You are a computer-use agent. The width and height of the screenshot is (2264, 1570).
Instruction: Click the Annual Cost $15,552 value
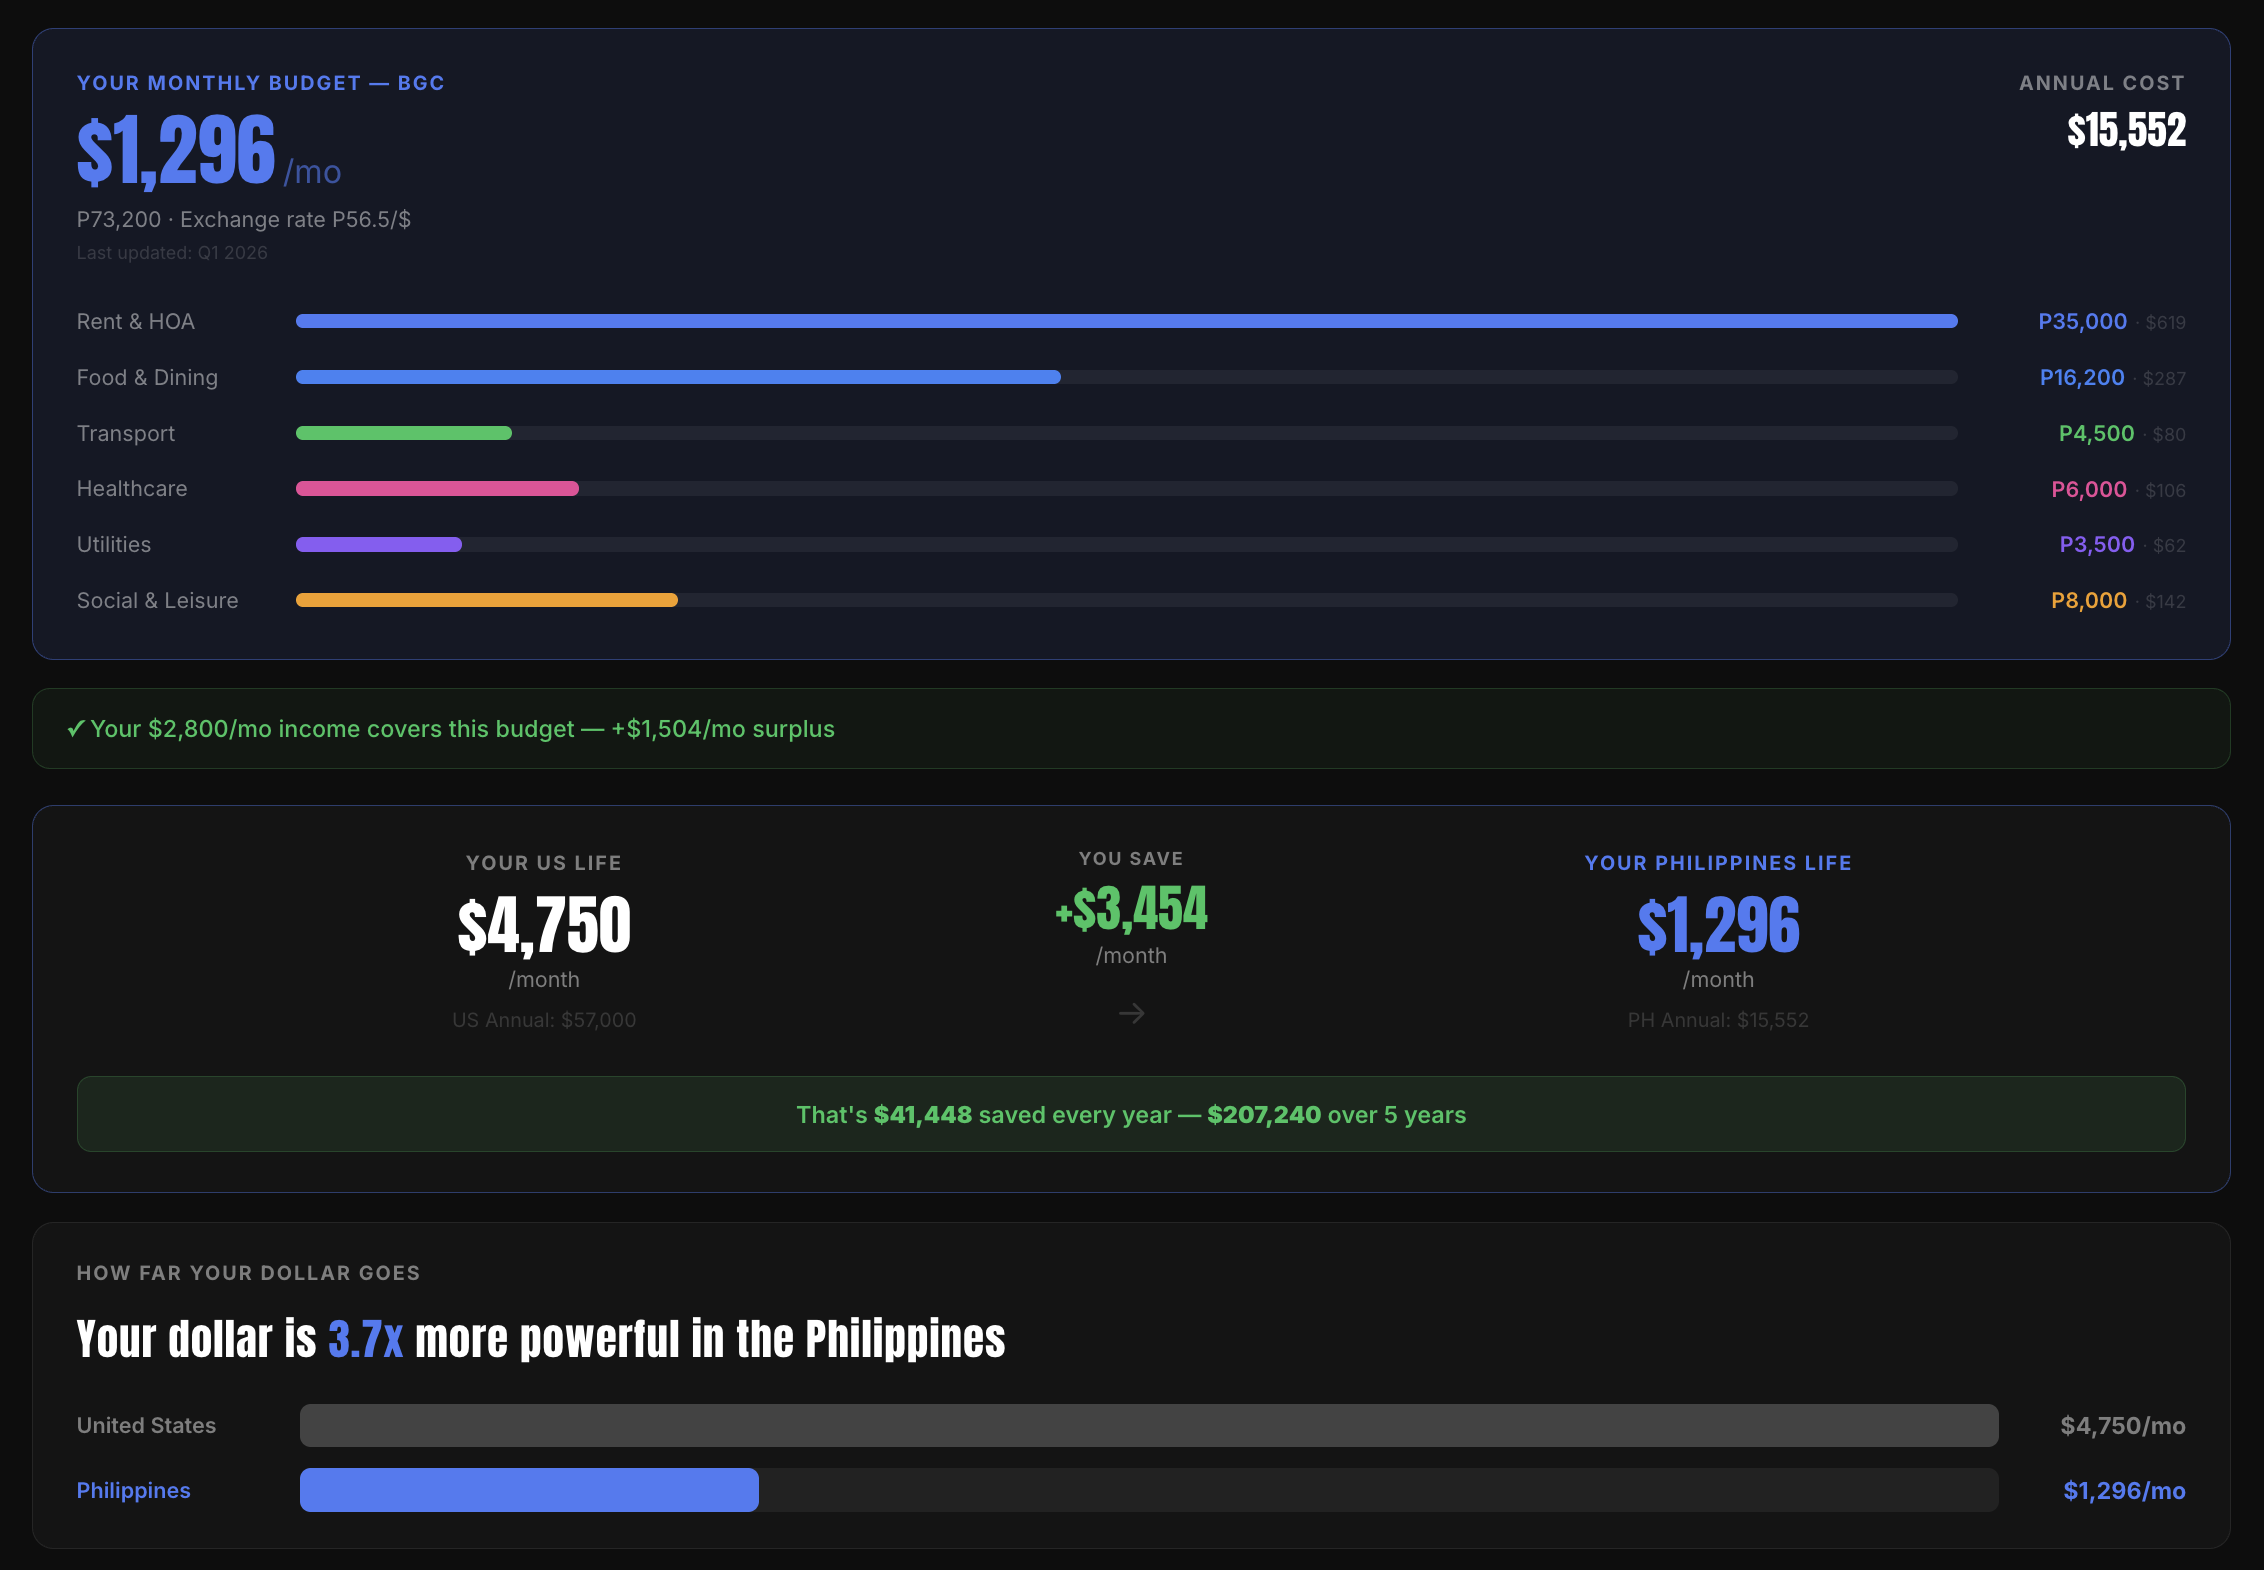2124,130
